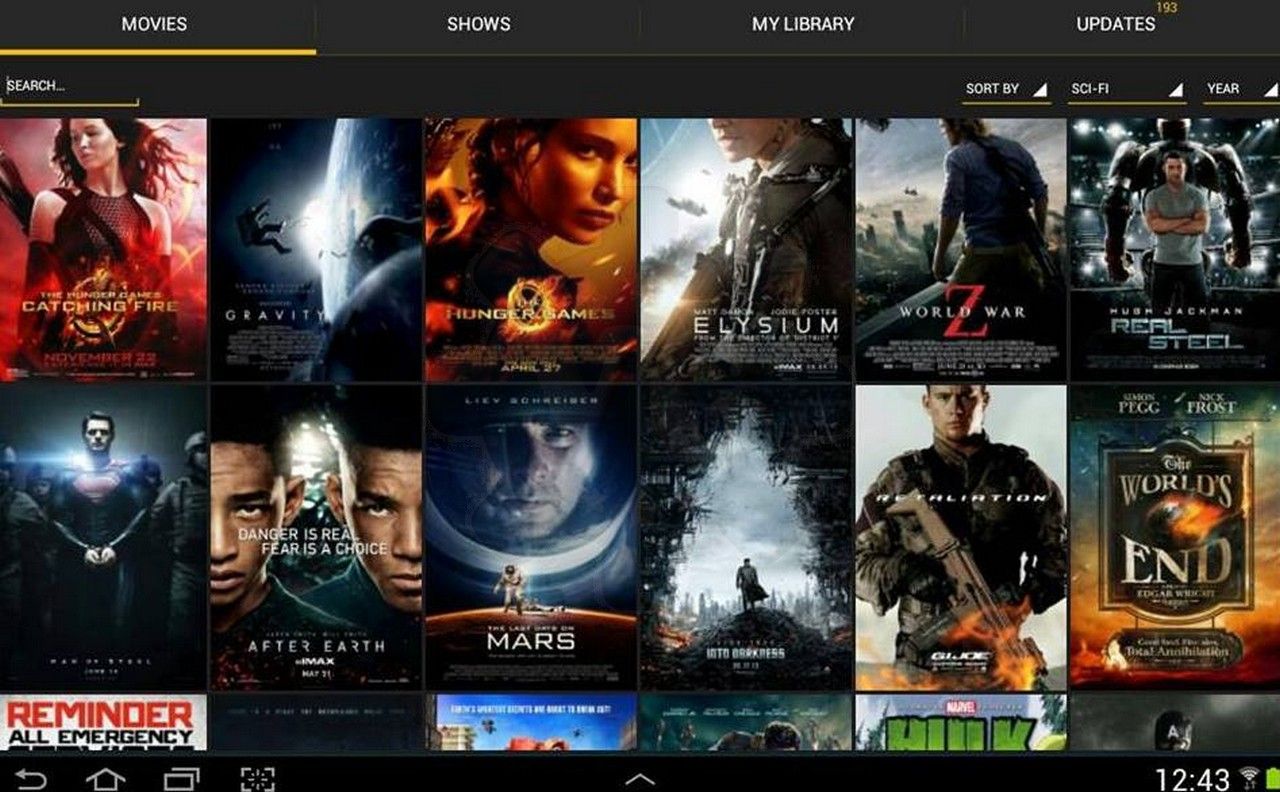Tap the up chevron in navigation bar

click(640, 779)
